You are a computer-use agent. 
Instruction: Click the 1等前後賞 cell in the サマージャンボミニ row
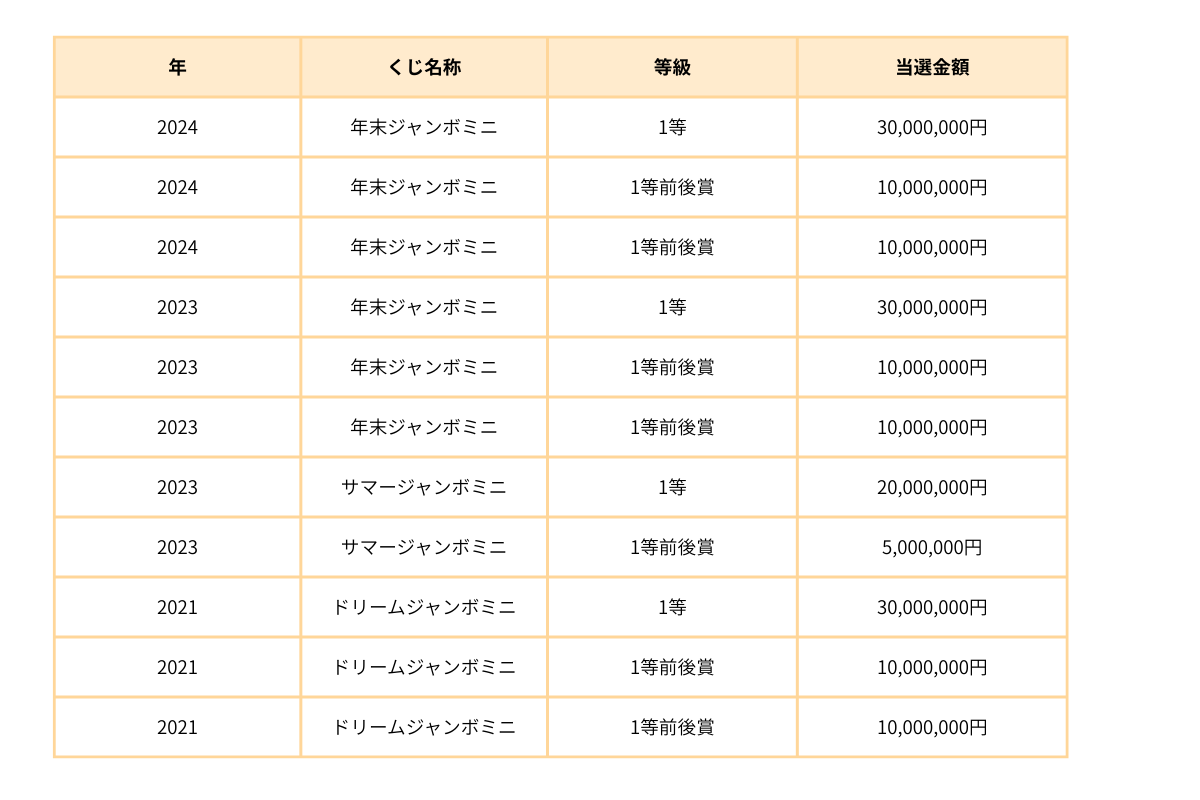pos(672,547)
